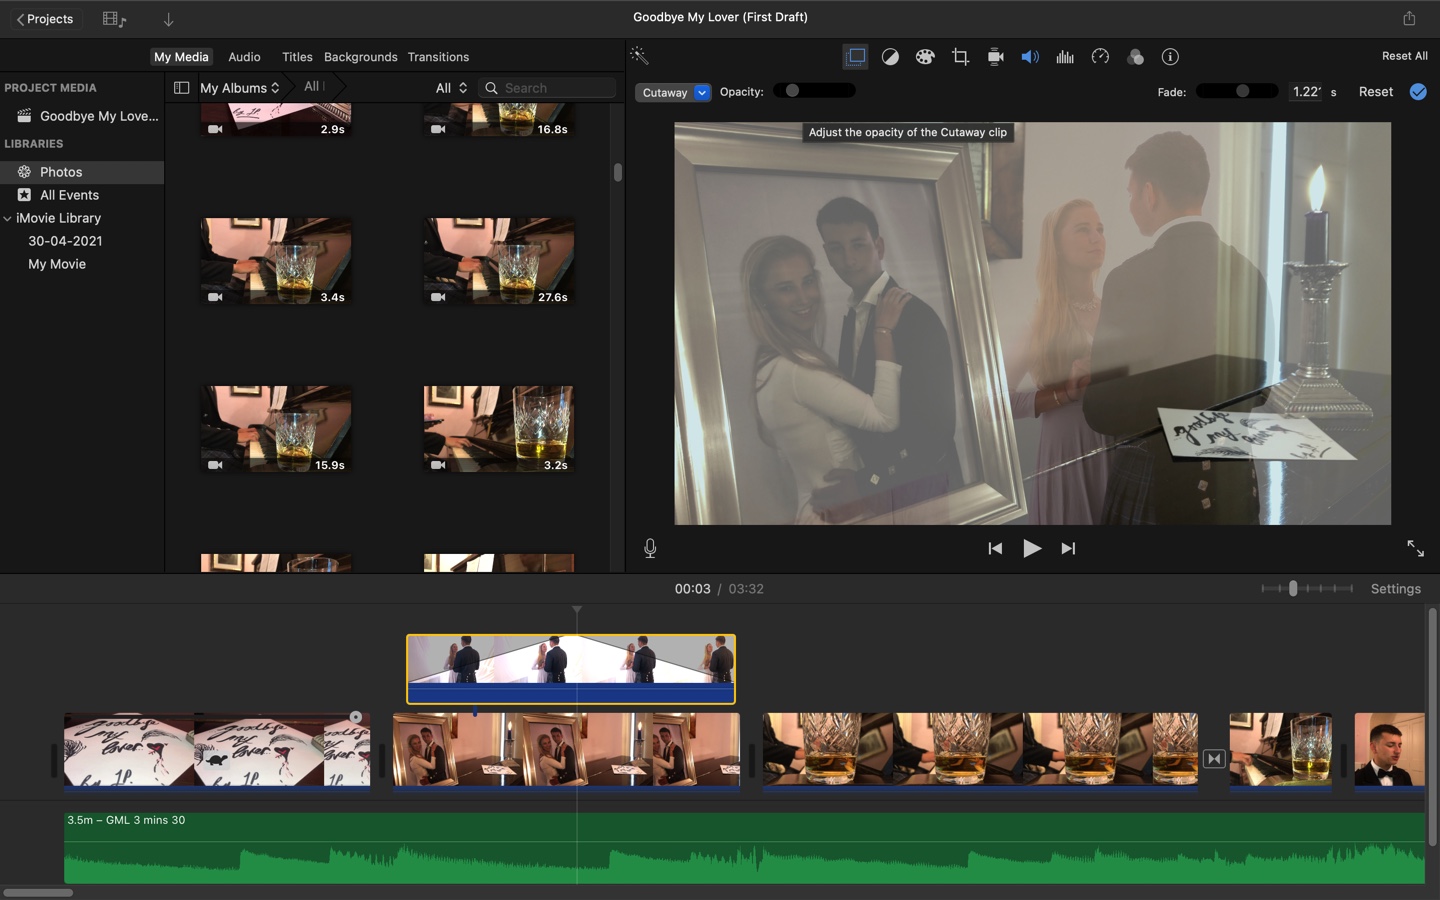Select the whisky glass clip in timeline
Viewport: 1440px width, 900px height.
point(980,751)
